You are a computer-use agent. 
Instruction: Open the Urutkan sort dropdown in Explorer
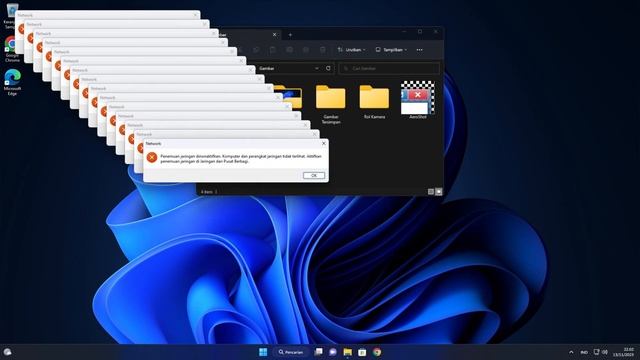coord(351,50)
